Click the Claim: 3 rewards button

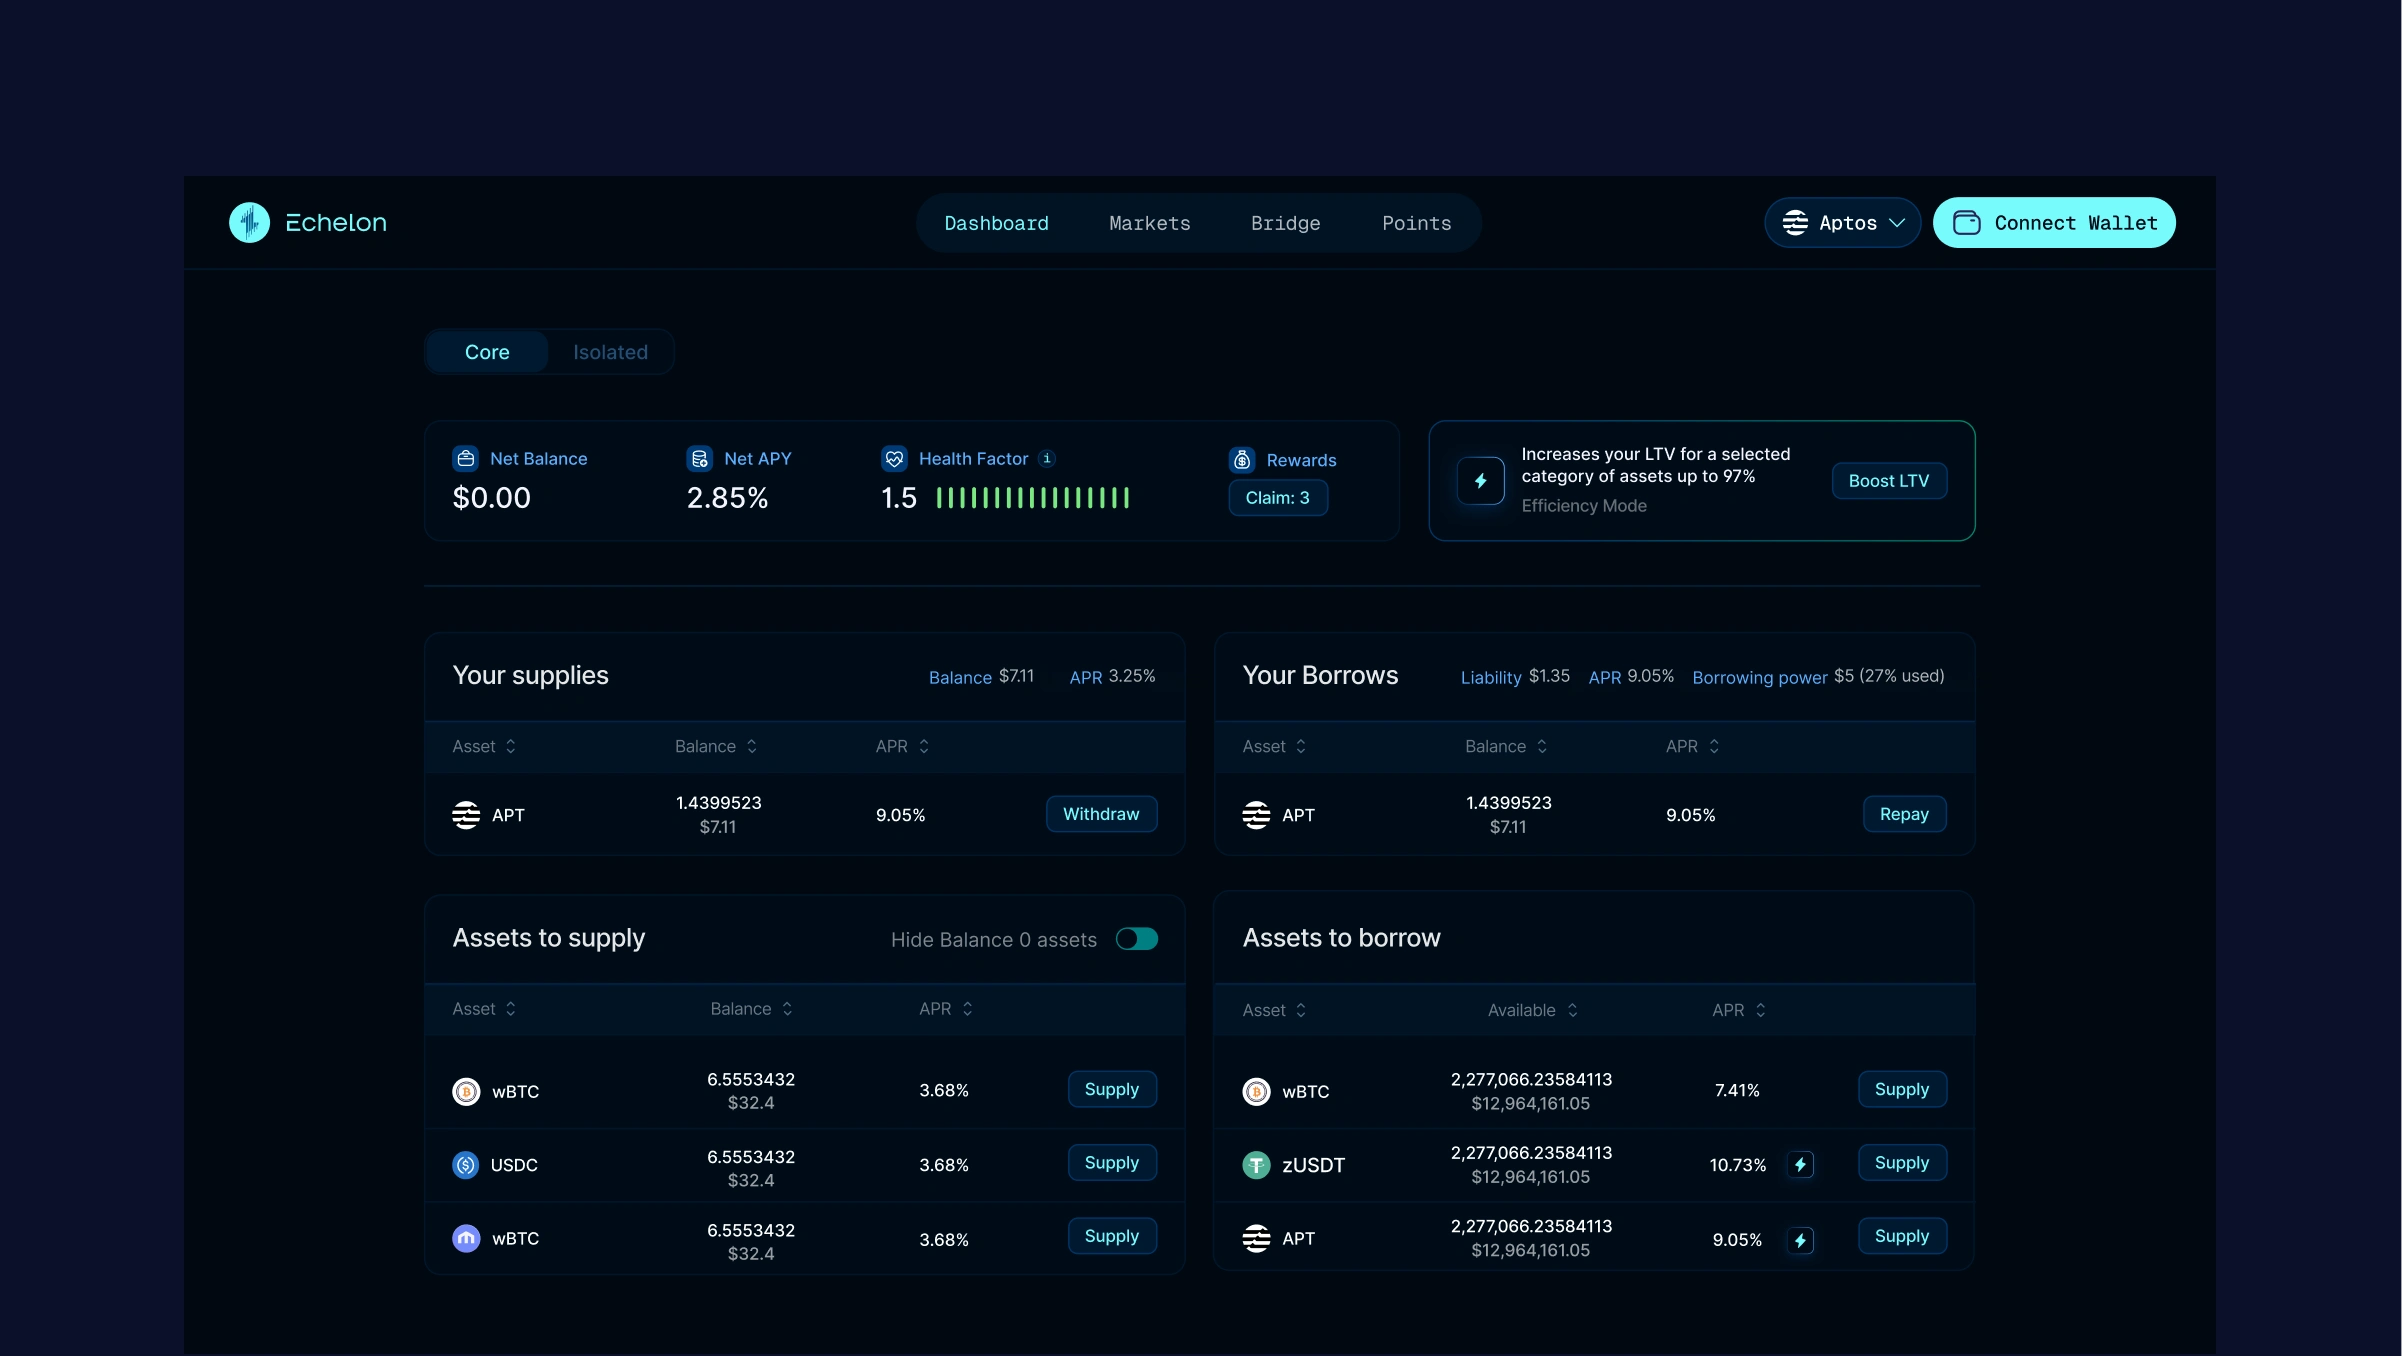pos(1277,498)
